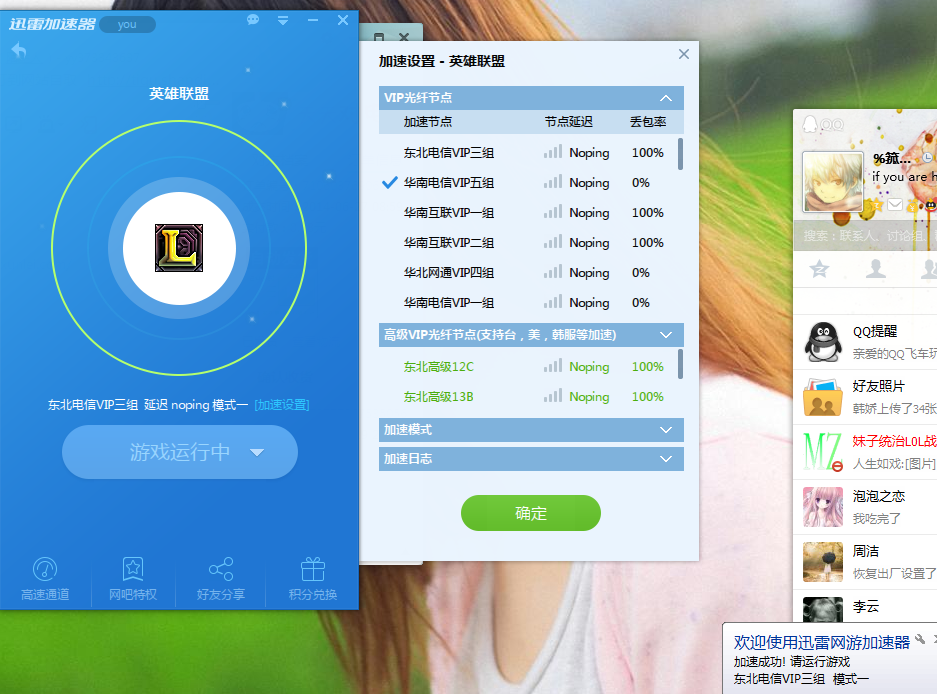This screenshot has height=694, width=937.
Task: Open the 好友分享 share icon
Action: coord(221,569)
